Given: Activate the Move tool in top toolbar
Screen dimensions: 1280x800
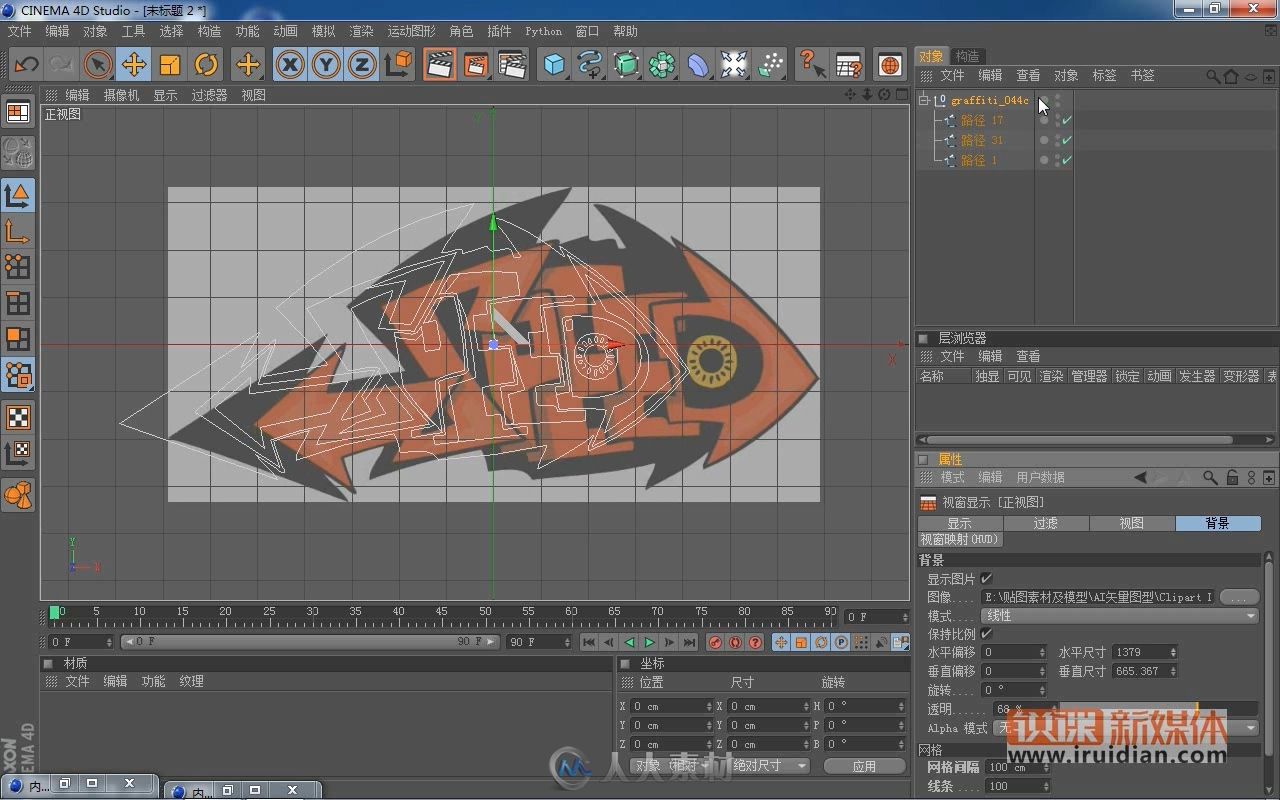Looking at the screenshot, I should click(133, 65).
